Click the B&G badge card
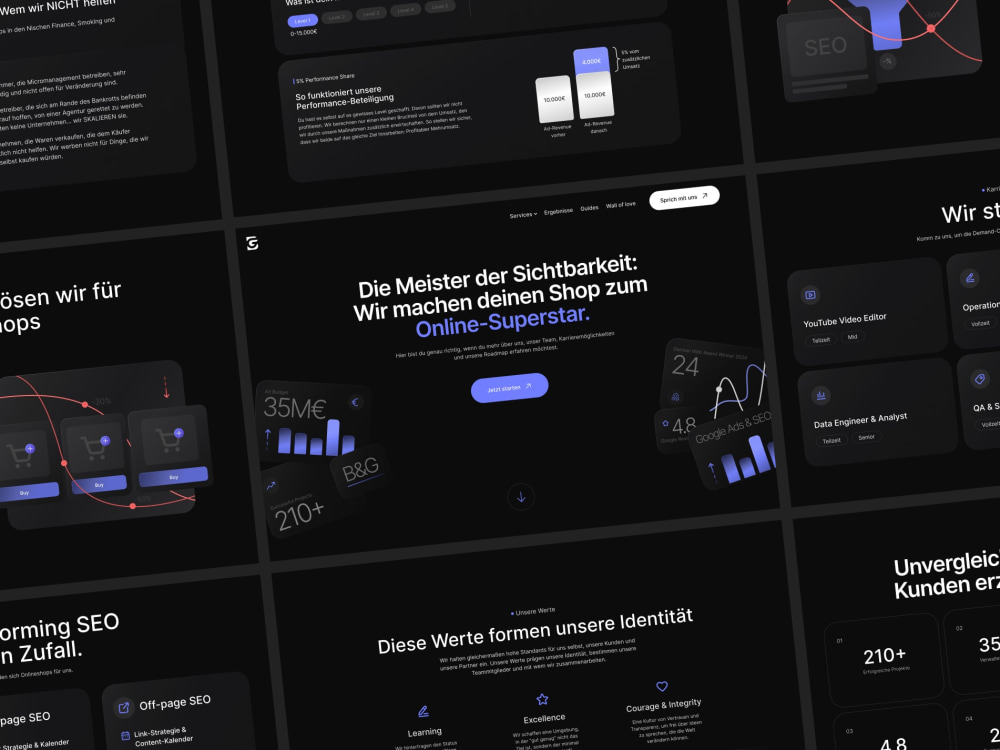This screenshot has height=750, width=1000. (x=360, y=471)
